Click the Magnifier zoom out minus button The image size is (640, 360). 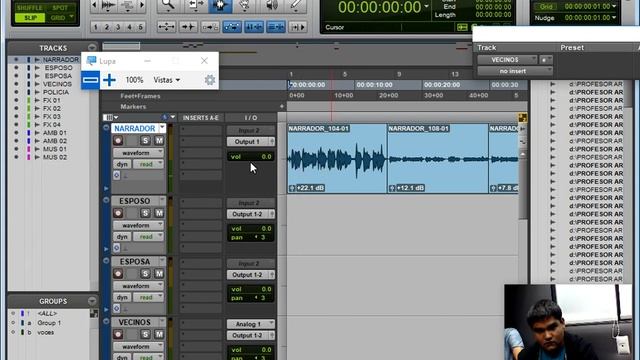click(x=90, y=80)
